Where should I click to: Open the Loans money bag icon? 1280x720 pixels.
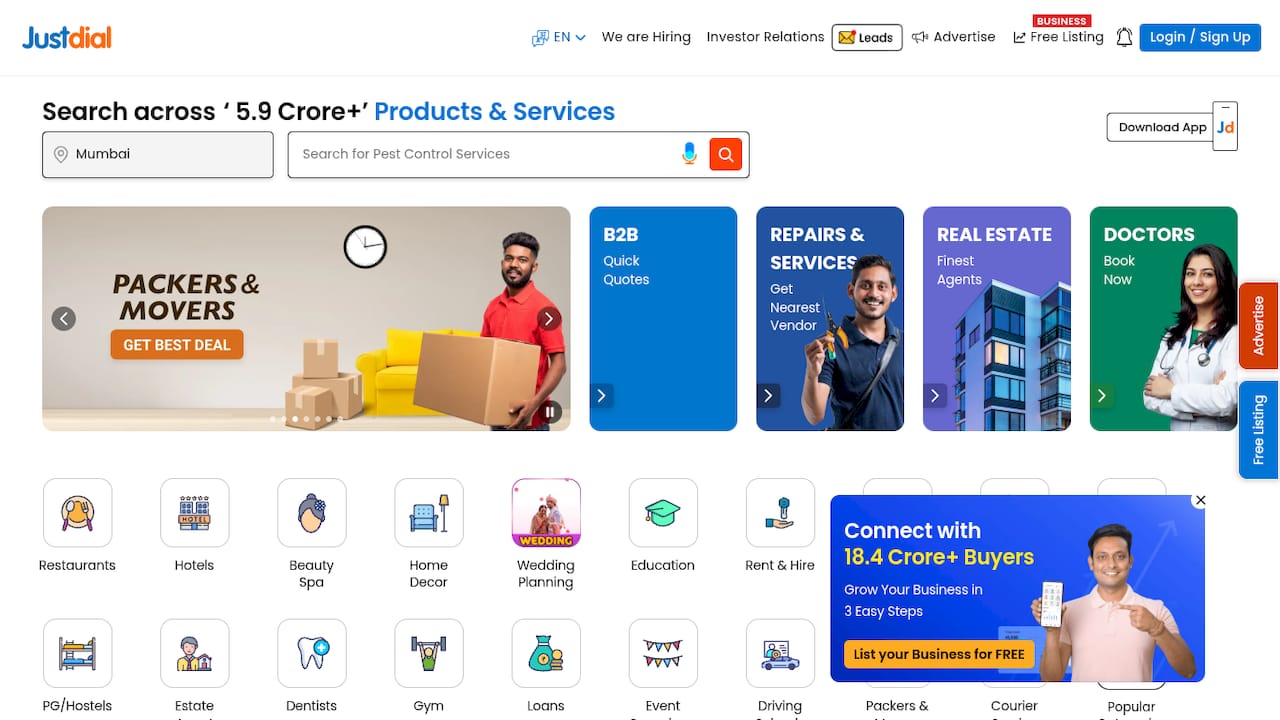pyautogui.click(x=545, y=653)
